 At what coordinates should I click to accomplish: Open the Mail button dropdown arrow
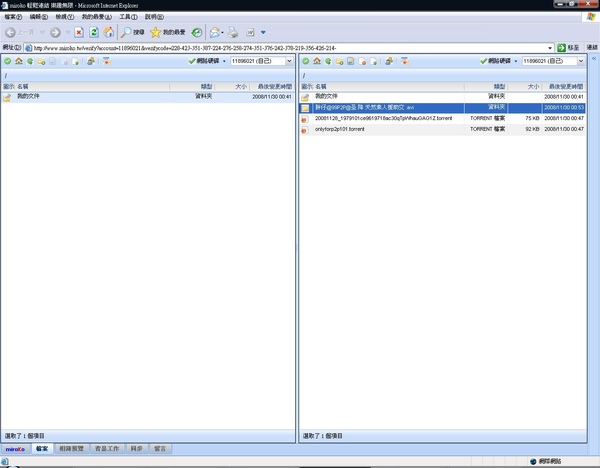pyautogui.click(x=222, y=33)
